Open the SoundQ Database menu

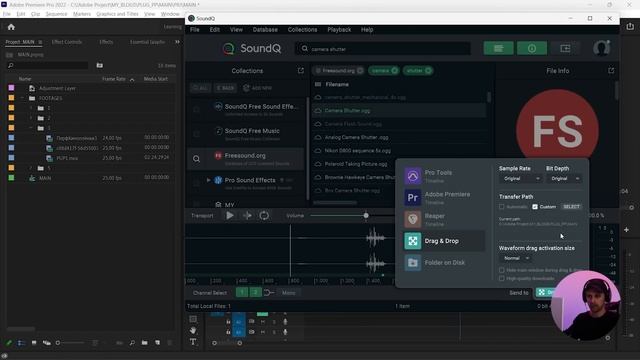pyautogui.click(x=265, y=30)
